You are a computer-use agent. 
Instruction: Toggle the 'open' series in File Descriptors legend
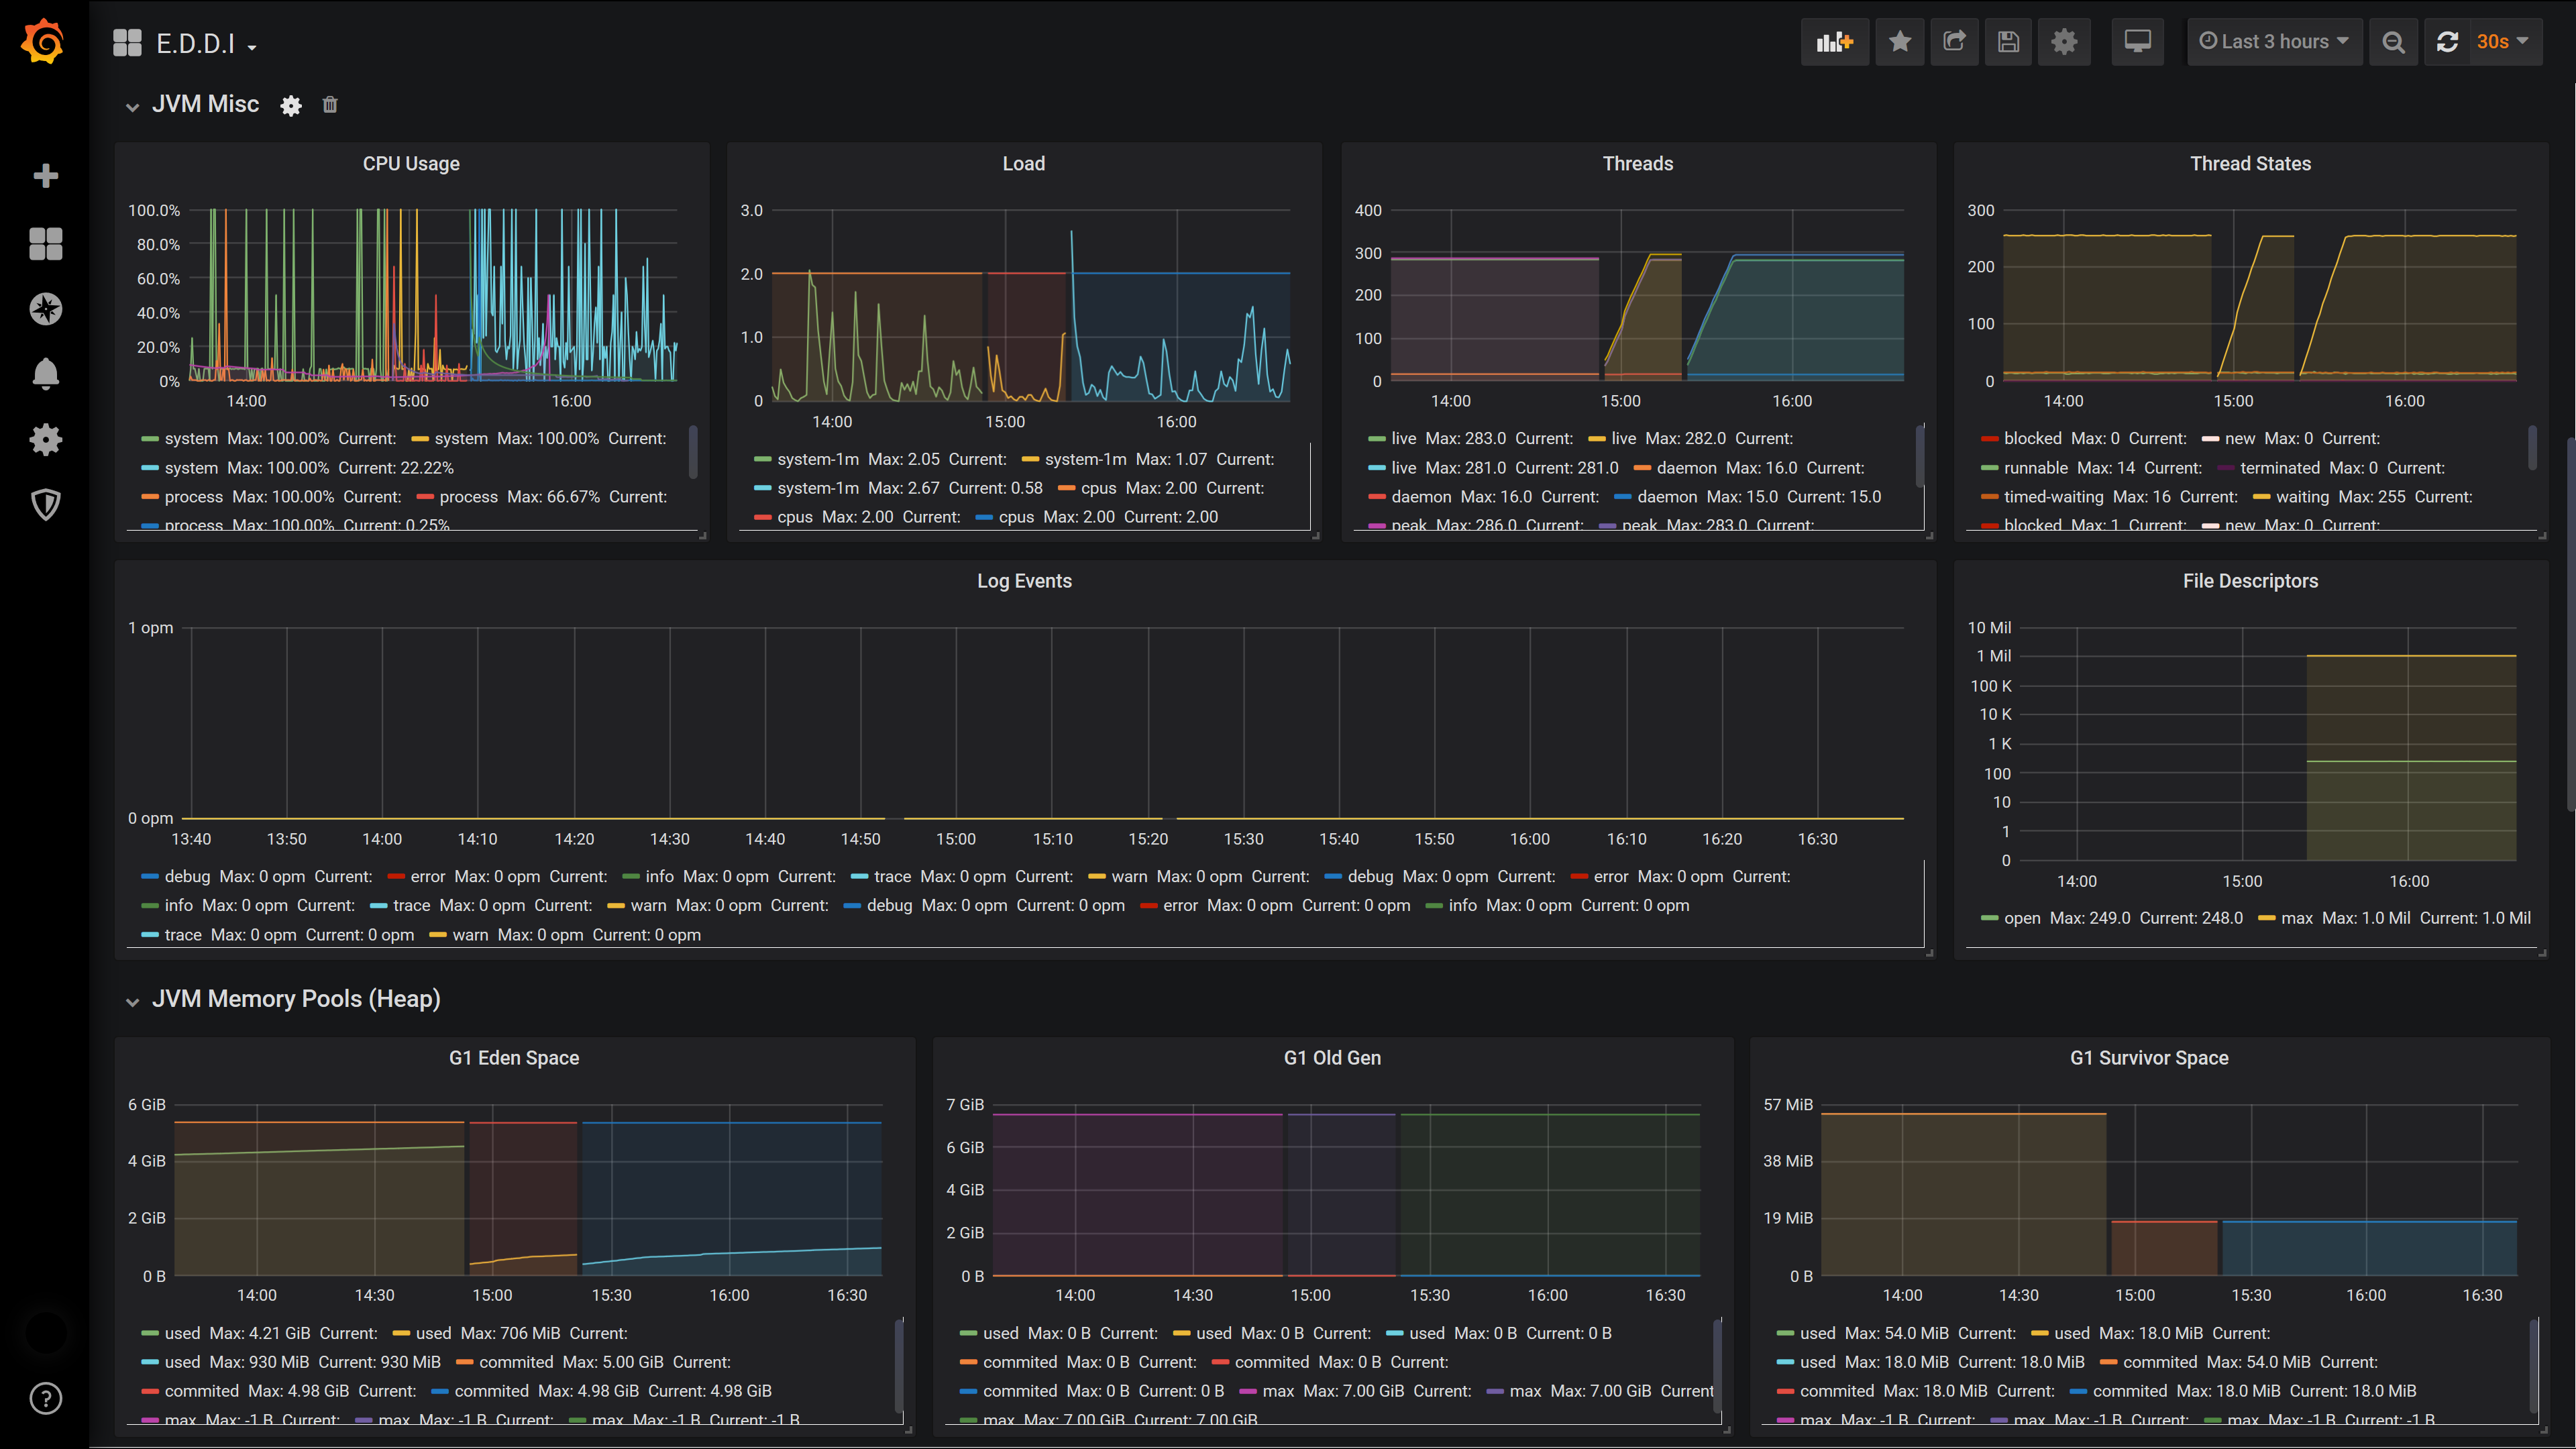click(2021, 918)
